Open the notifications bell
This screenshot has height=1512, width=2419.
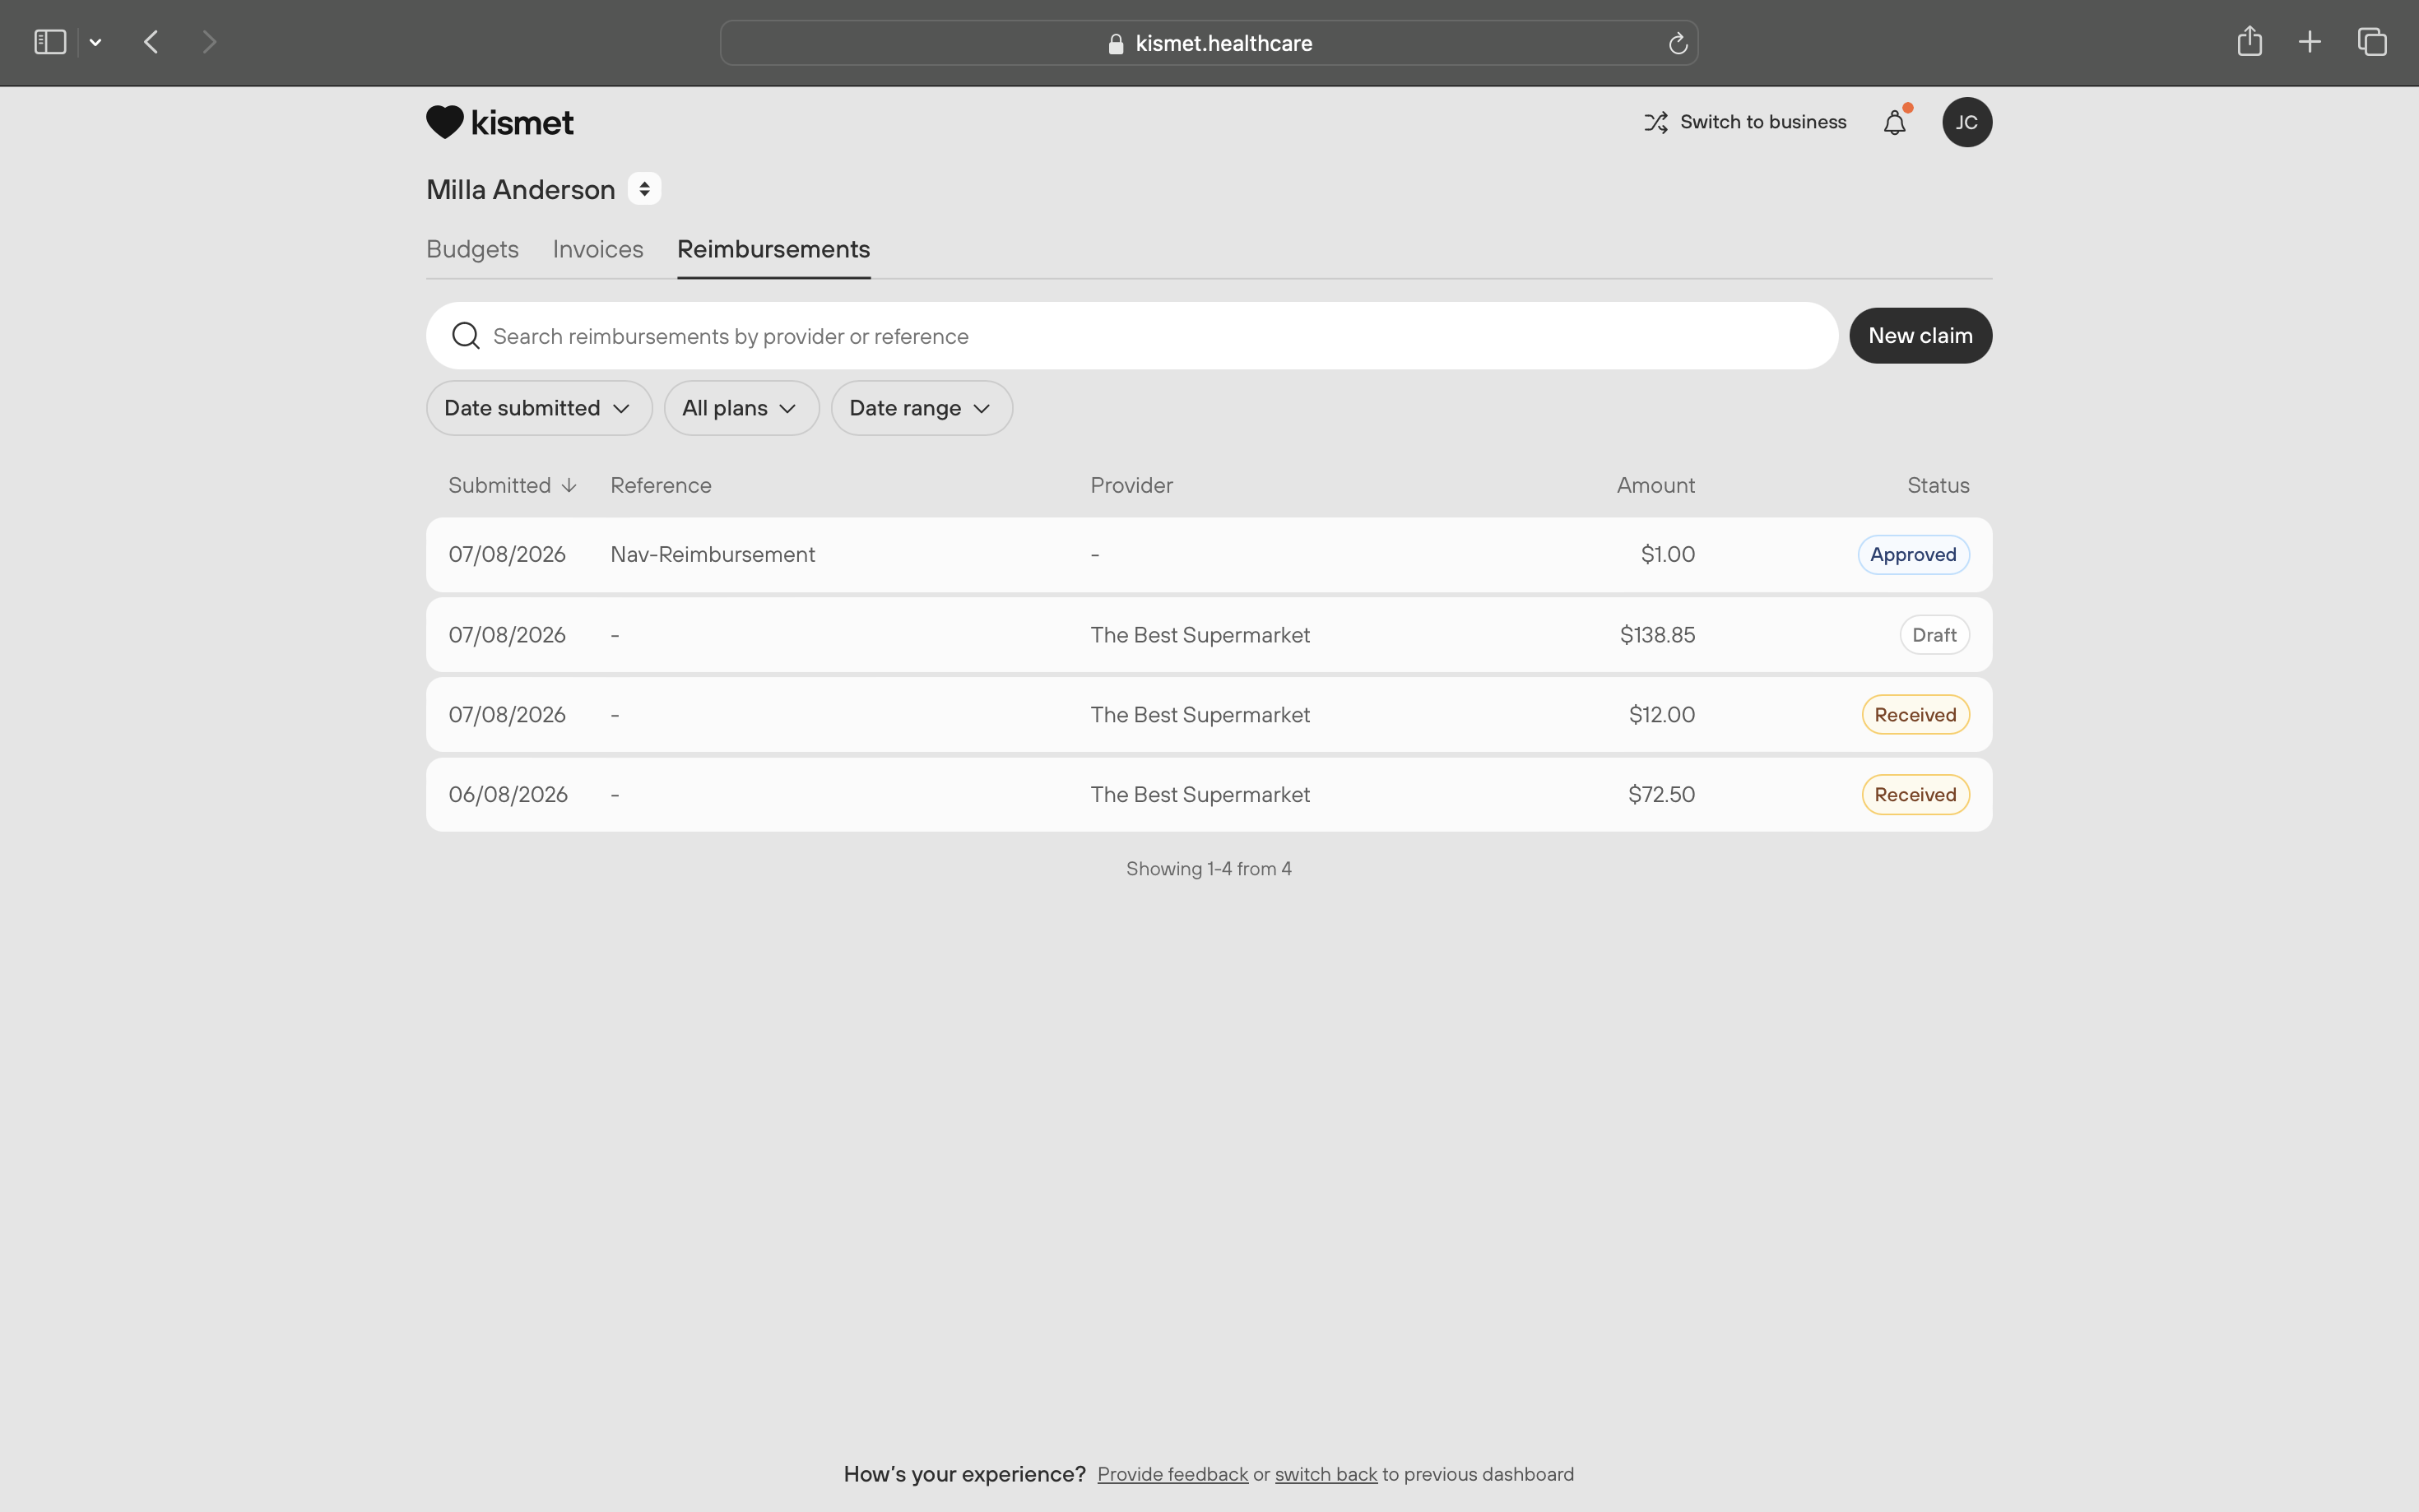click(x=1895, y=122)
